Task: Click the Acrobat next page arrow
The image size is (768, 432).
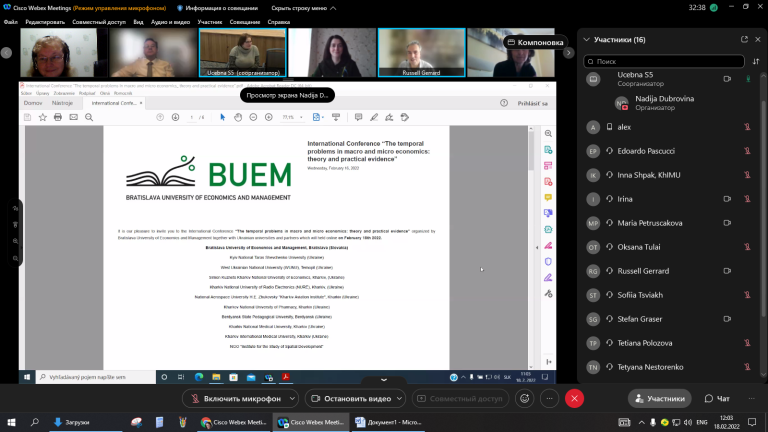Action: [175, 117]
